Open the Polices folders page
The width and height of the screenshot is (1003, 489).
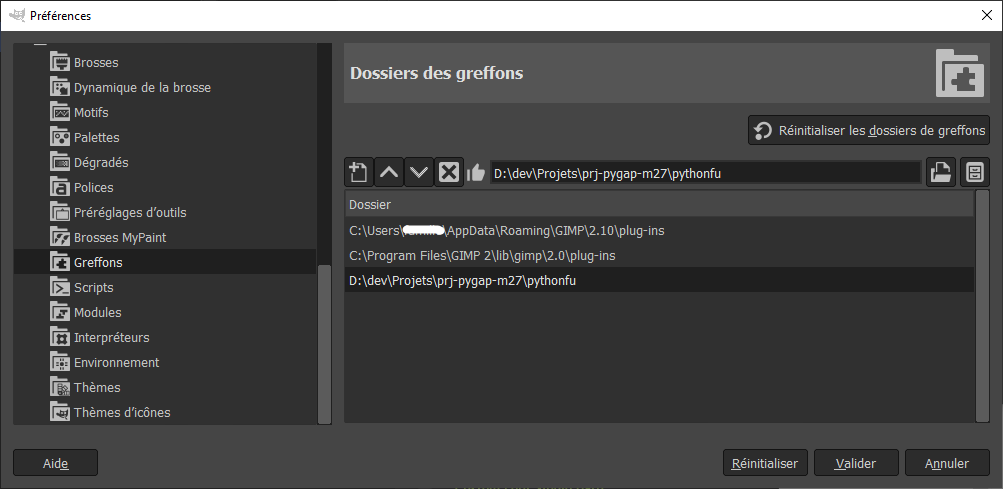[164, 188]
